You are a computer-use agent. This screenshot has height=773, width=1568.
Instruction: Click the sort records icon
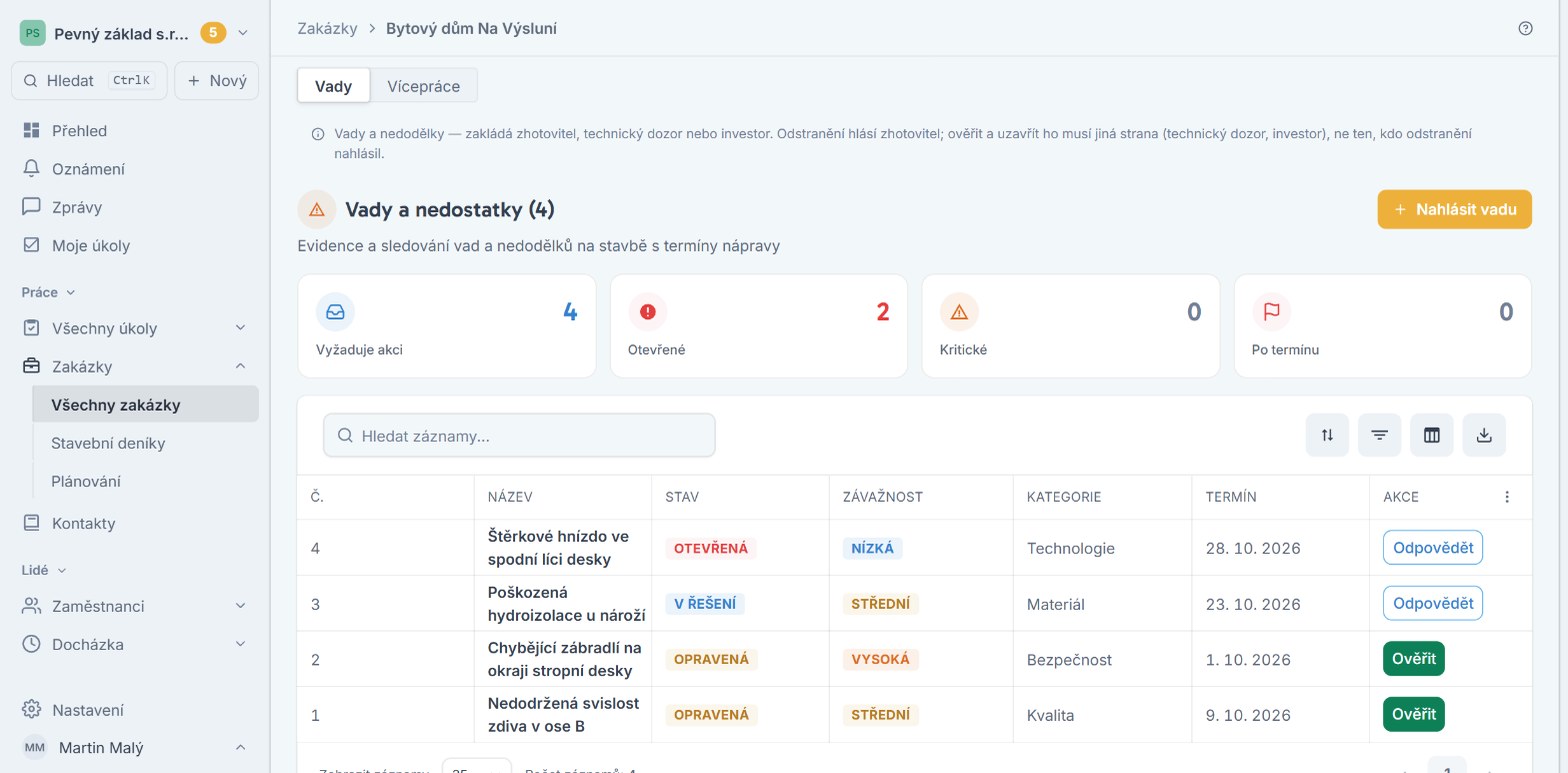1327,435
